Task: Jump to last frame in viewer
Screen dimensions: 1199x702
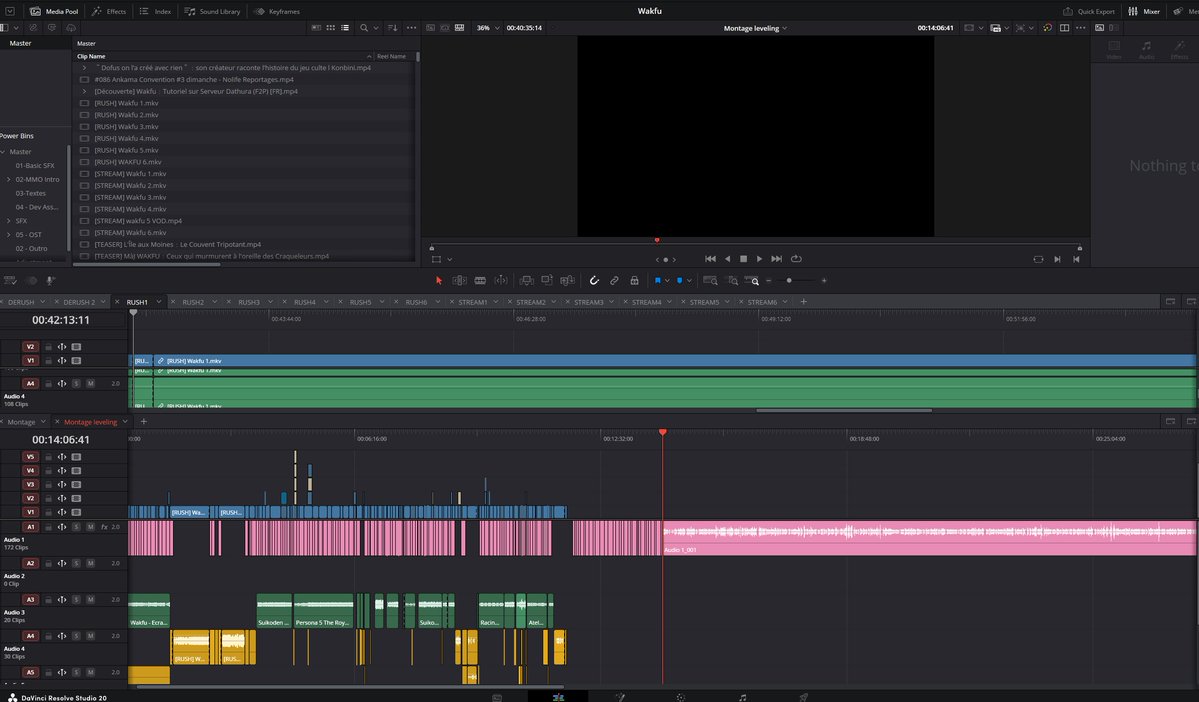Action: 777,259
